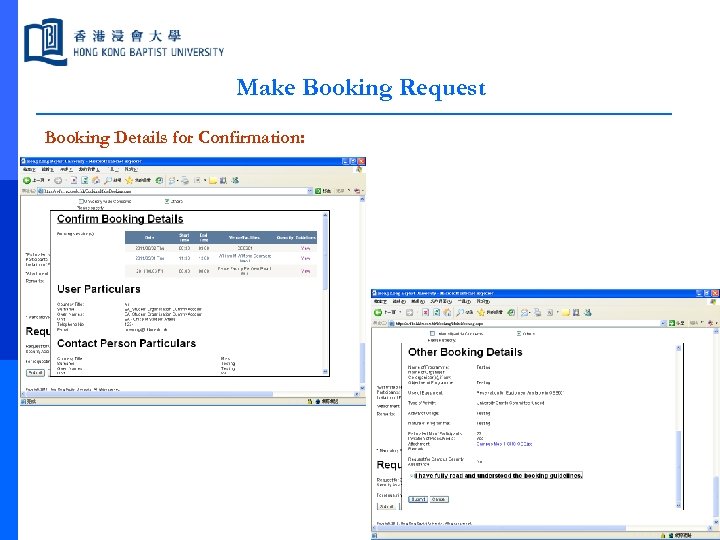The image size is (720, 540).
Task: Open File menu in Other Booking Details browser
Action: tap(380, 302)
